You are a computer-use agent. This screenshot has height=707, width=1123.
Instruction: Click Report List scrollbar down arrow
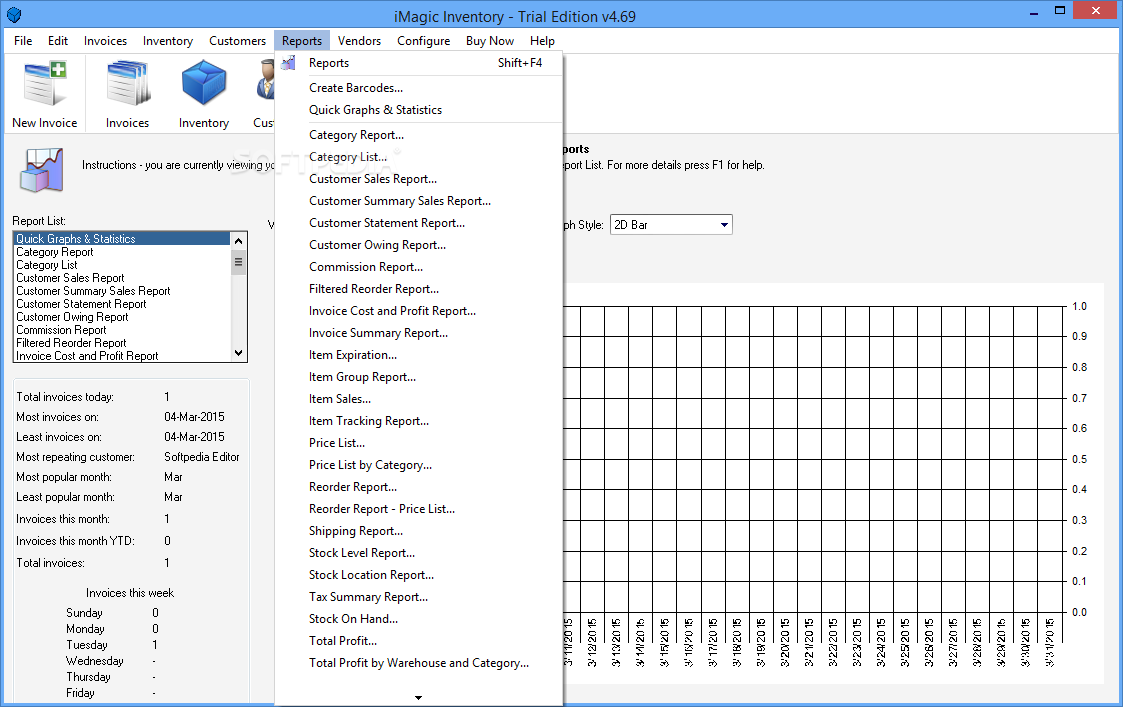coord(238,353)
